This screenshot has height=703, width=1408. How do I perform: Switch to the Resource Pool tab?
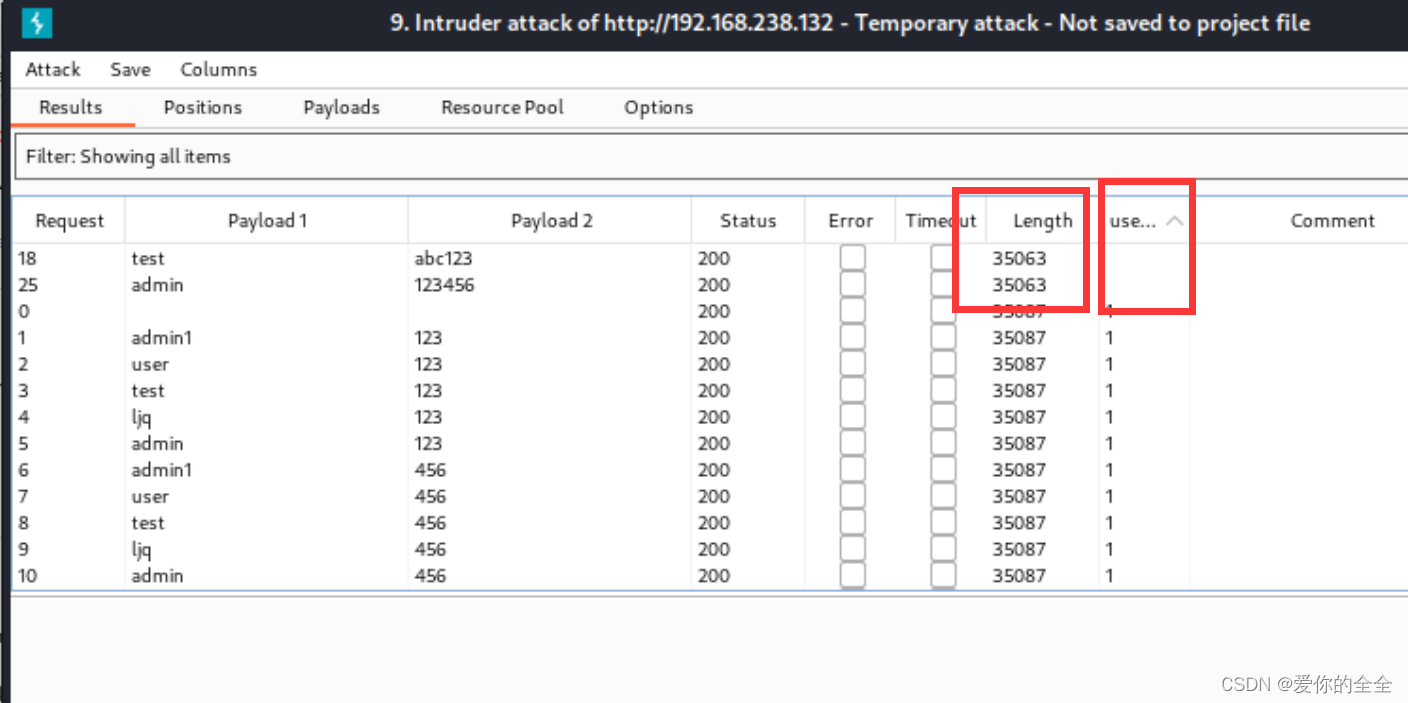(x=503, y=107)
